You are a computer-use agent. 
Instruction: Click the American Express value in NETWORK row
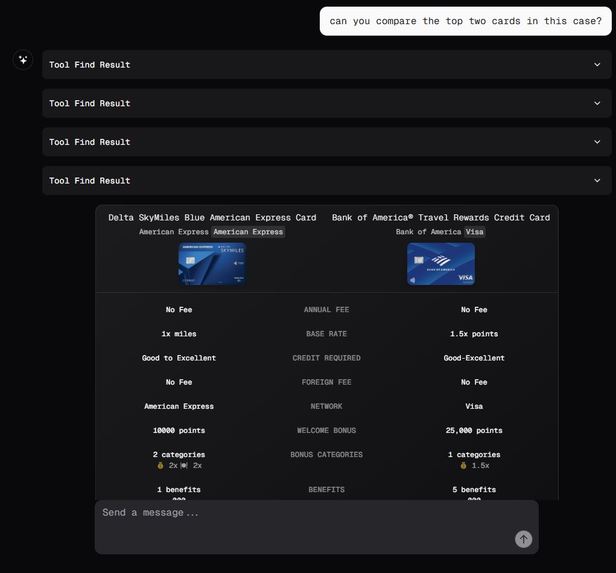(179, 406)
